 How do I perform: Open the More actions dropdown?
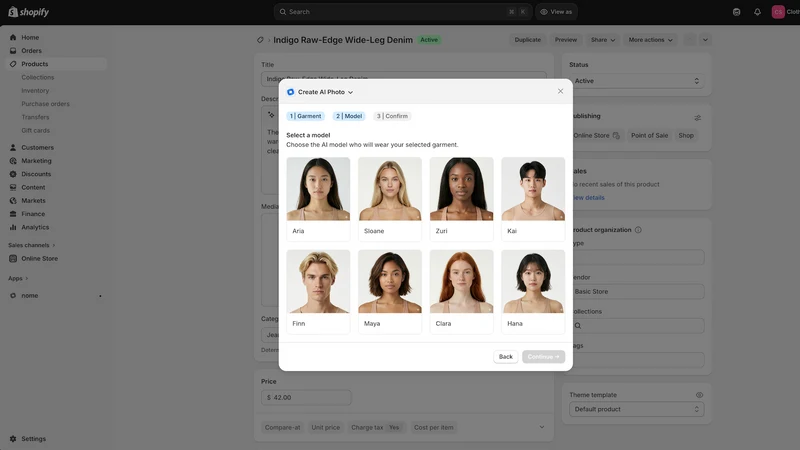(x=650, y=40)
